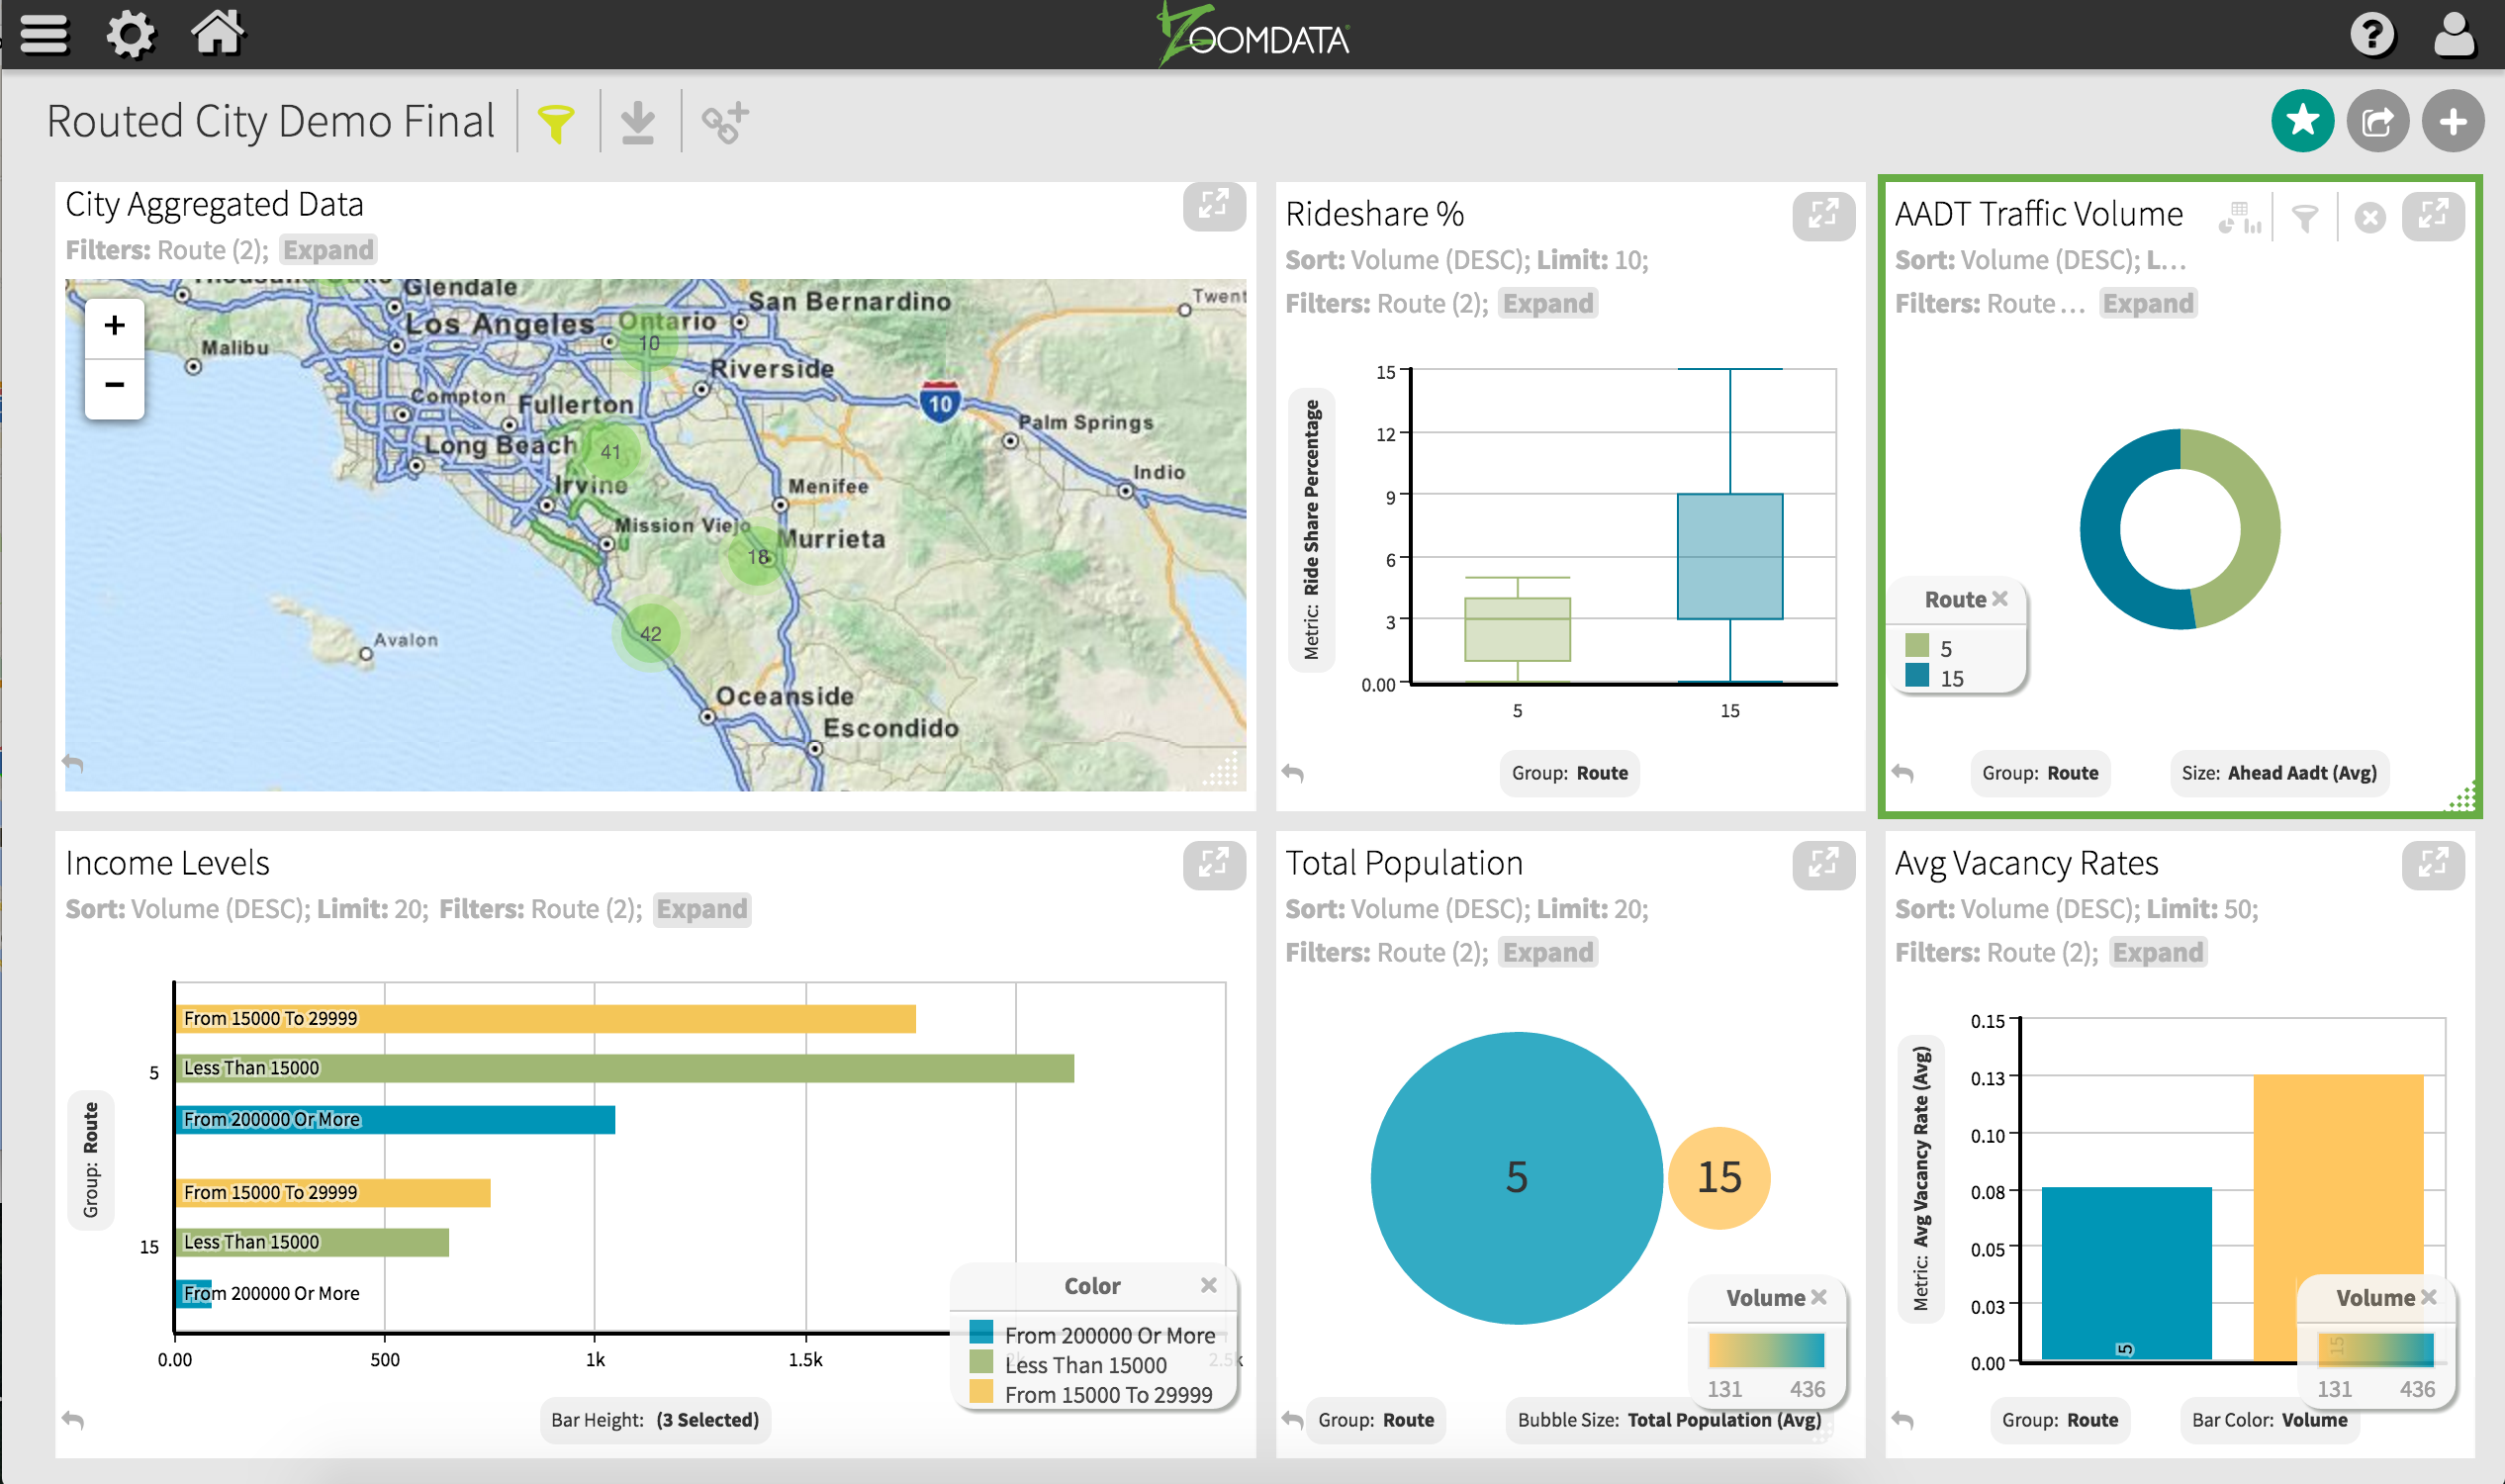Screen dimensions: 2505x1484
Task: Maximize the Rideshare % chart
Action: pyautogui.click(x=1822, y=214)
